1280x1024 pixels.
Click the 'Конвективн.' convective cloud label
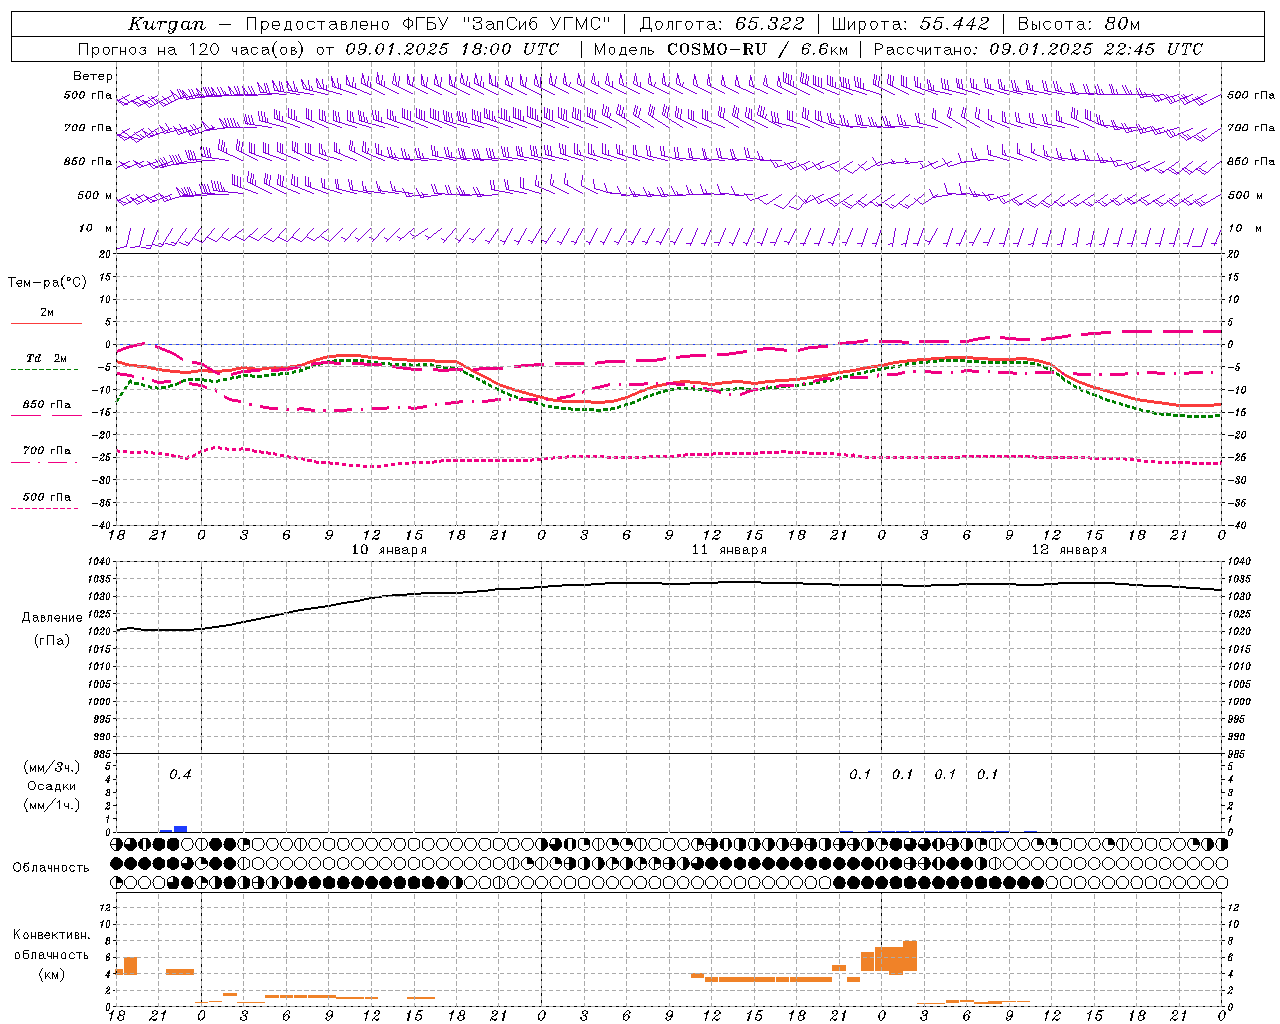click(52, 935)
